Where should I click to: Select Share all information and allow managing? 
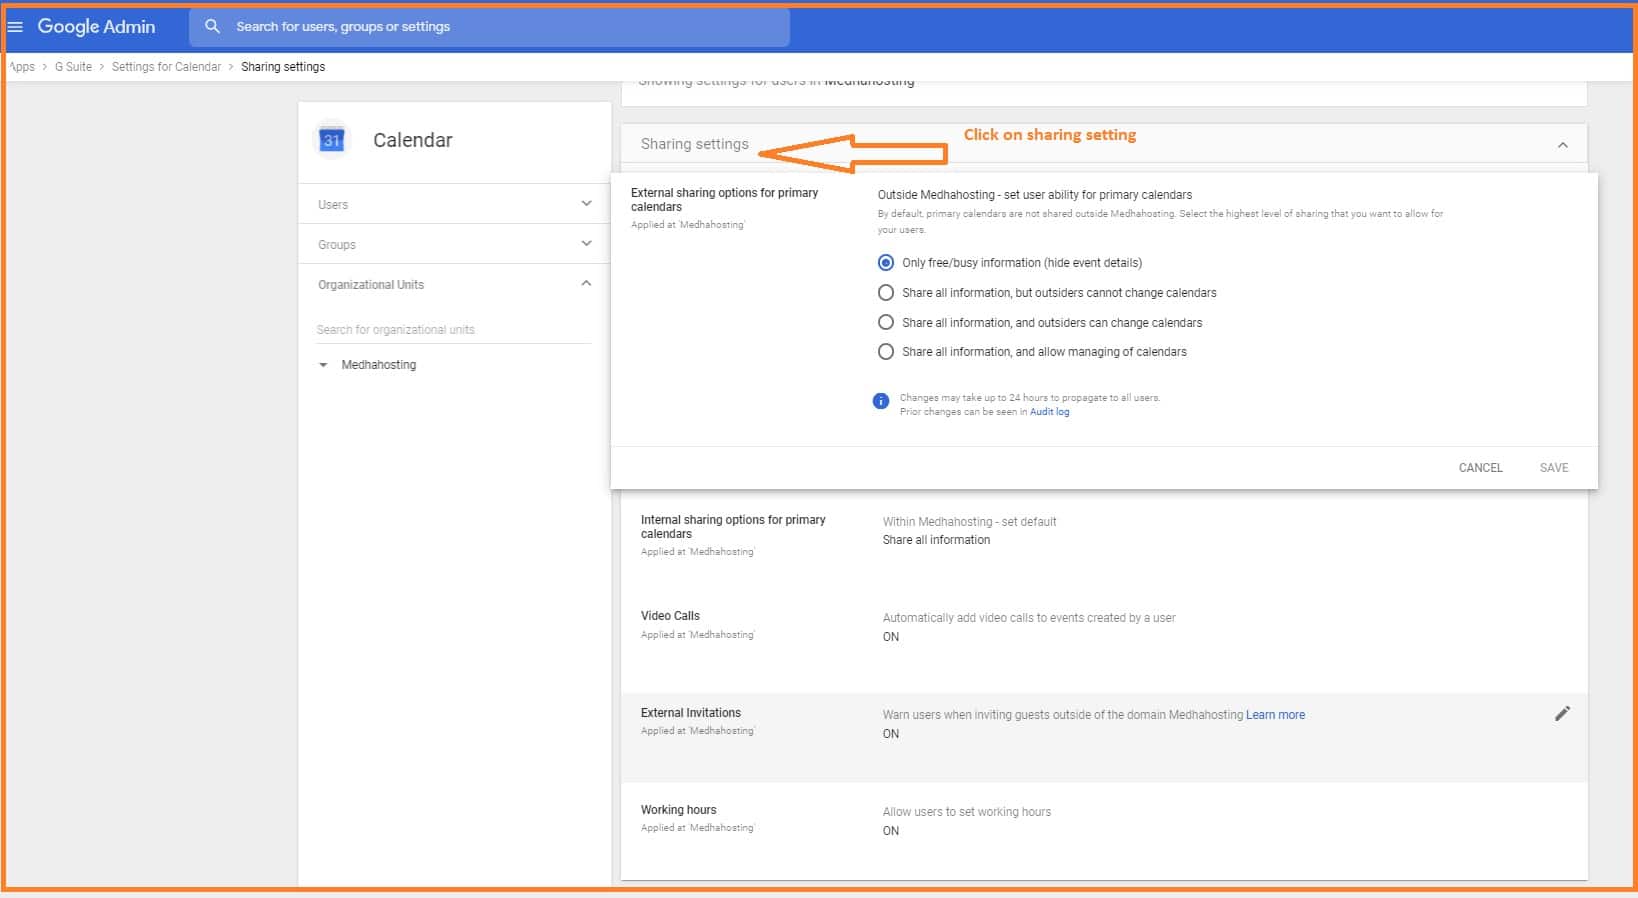click(886, 352)
